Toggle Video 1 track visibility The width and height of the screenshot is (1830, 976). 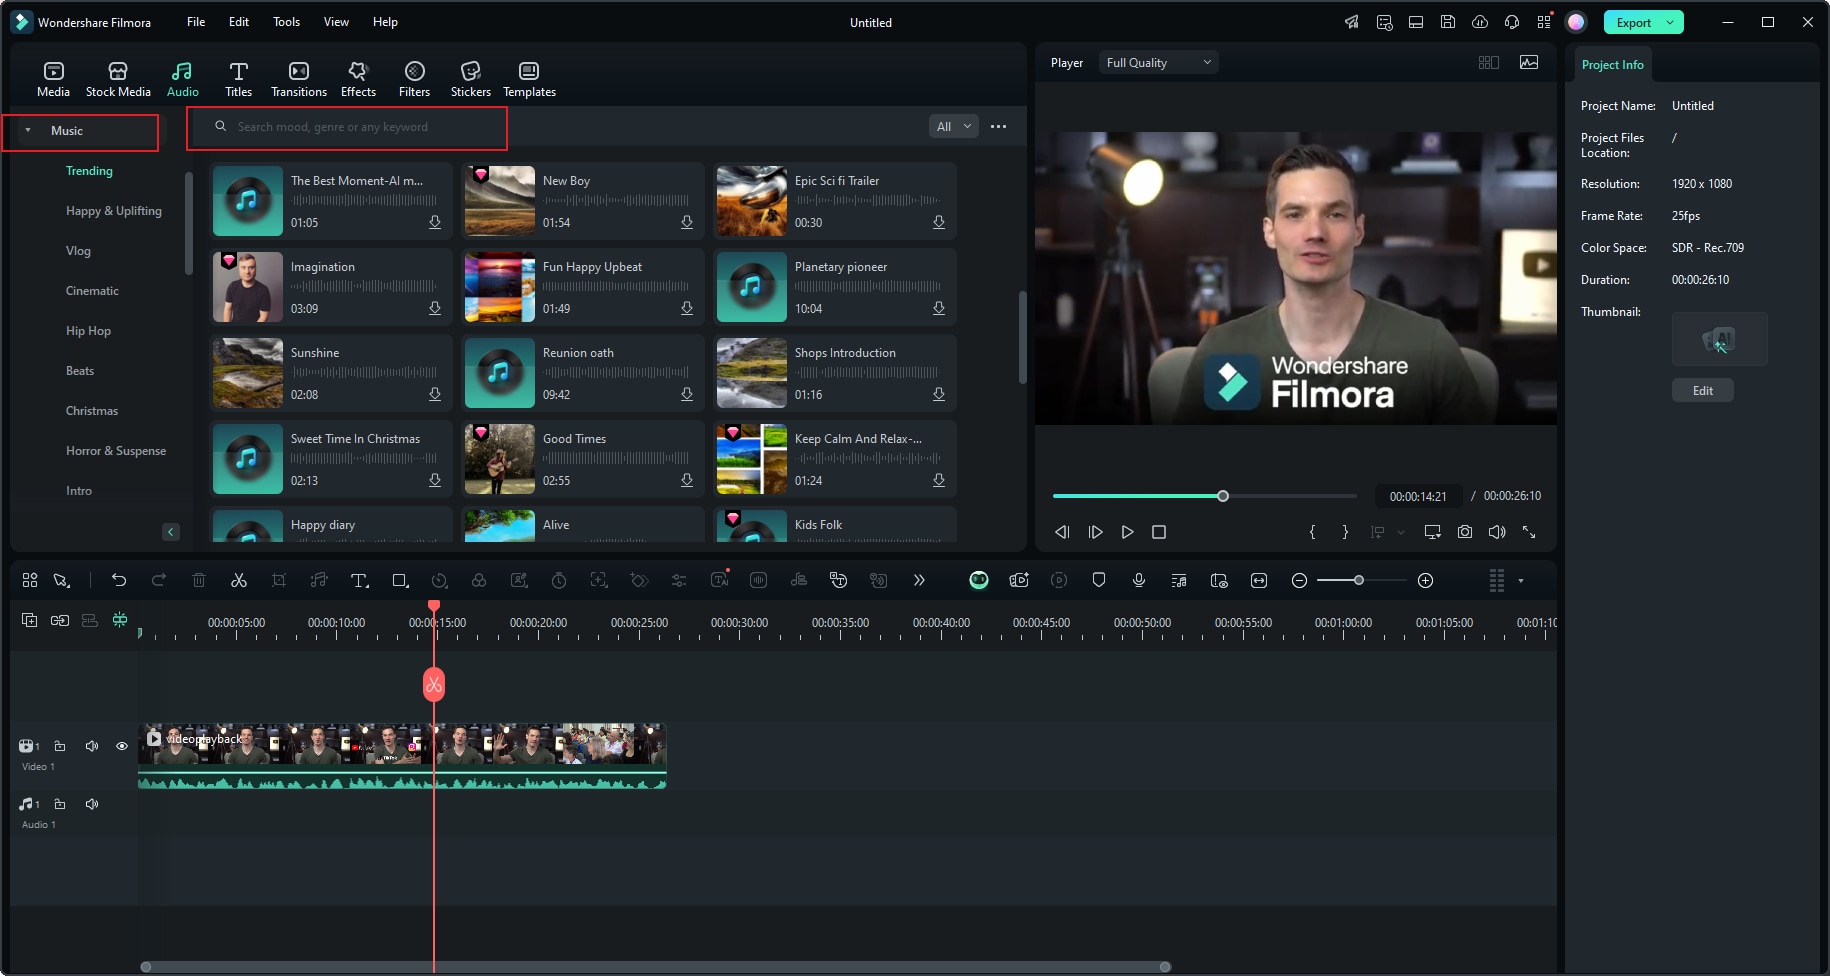(x=122, y=746)
